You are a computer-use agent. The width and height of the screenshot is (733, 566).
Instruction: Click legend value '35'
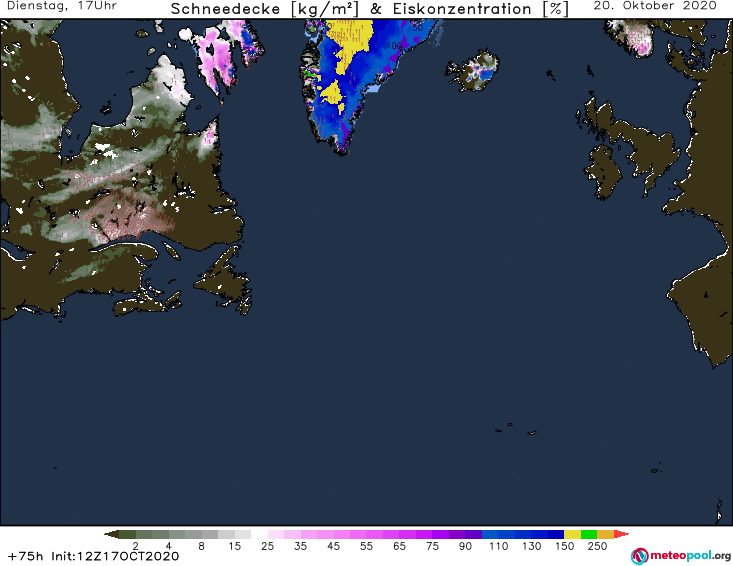(x=300, y=546)
